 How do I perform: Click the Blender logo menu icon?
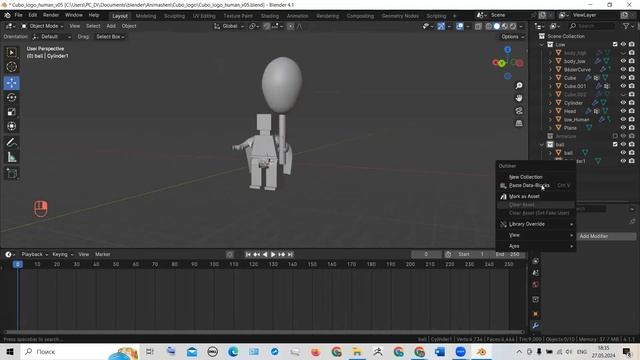tap(7, 15)
